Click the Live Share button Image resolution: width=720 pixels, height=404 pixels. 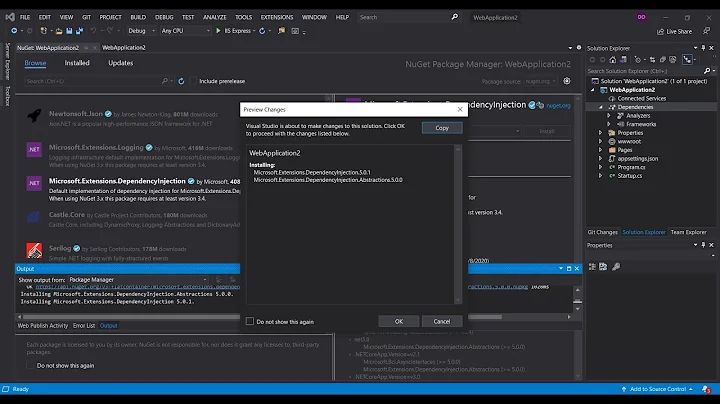click(674, 31)
